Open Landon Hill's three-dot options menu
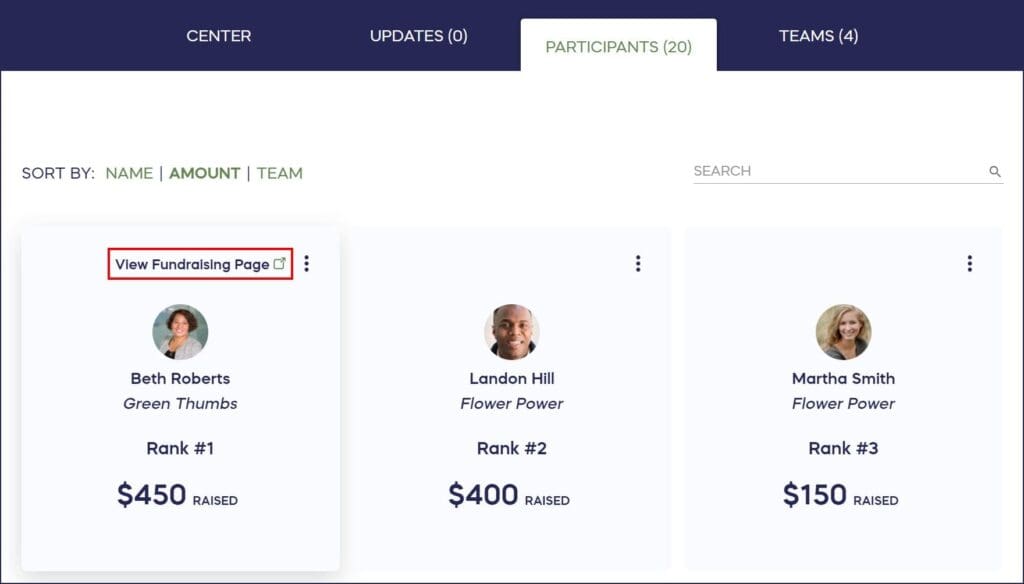 [638, 263]
